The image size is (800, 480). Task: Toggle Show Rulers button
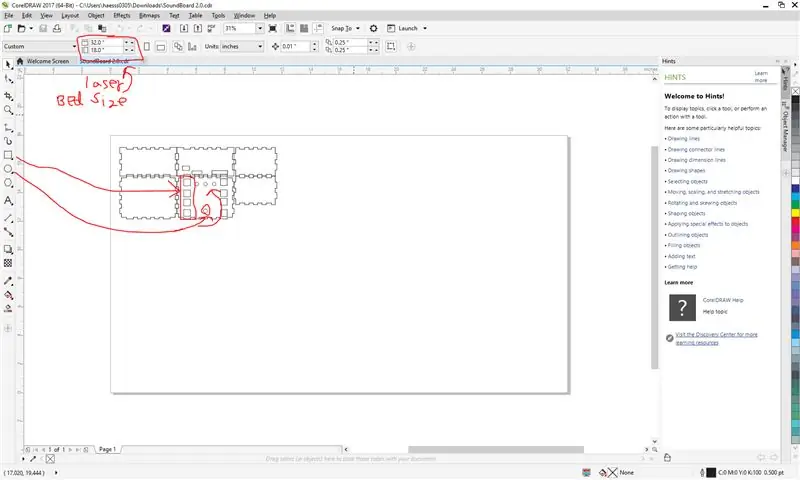290,29
